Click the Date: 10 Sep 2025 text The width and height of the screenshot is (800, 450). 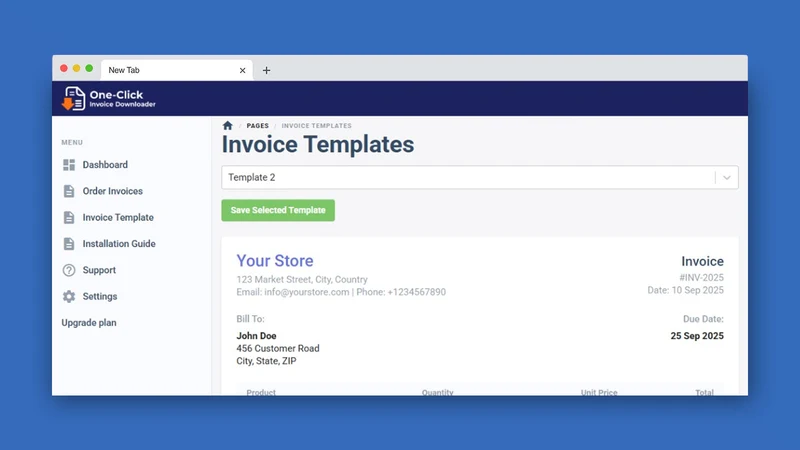click(685, 290)
